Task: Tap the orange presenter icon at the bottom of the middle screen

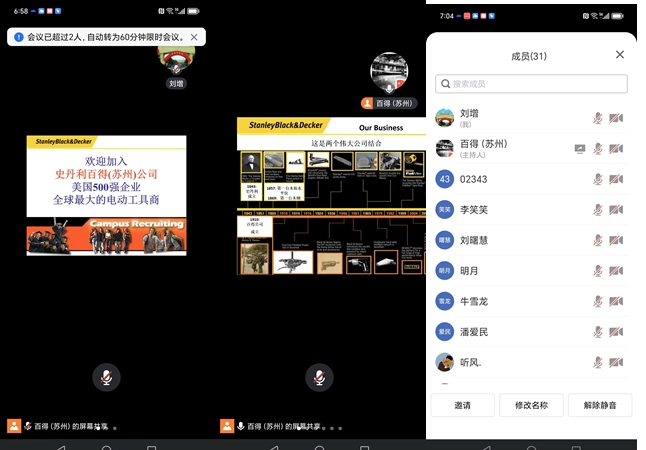Action: tap(227, 426)
